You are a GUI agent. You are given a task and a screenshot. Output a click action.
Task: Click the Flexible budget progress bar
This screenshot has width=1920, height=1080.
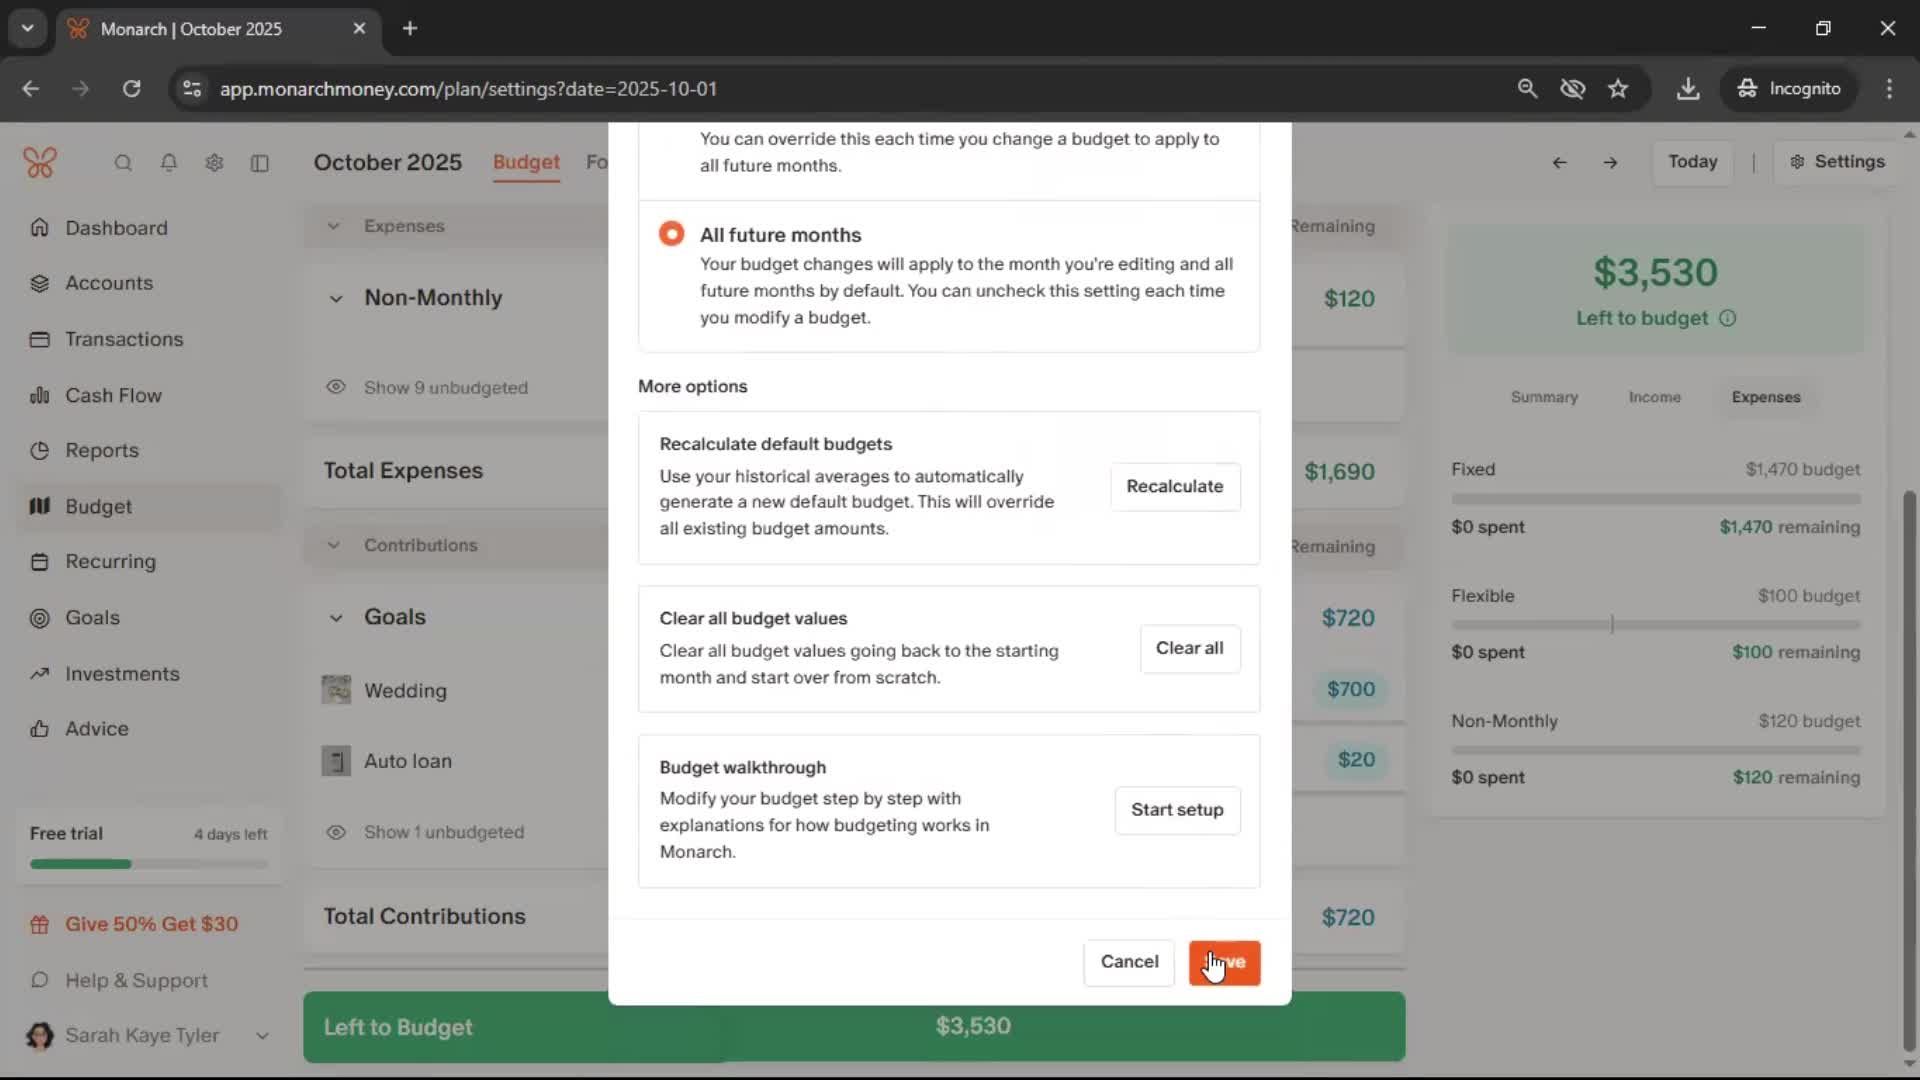pos(1655,625)
